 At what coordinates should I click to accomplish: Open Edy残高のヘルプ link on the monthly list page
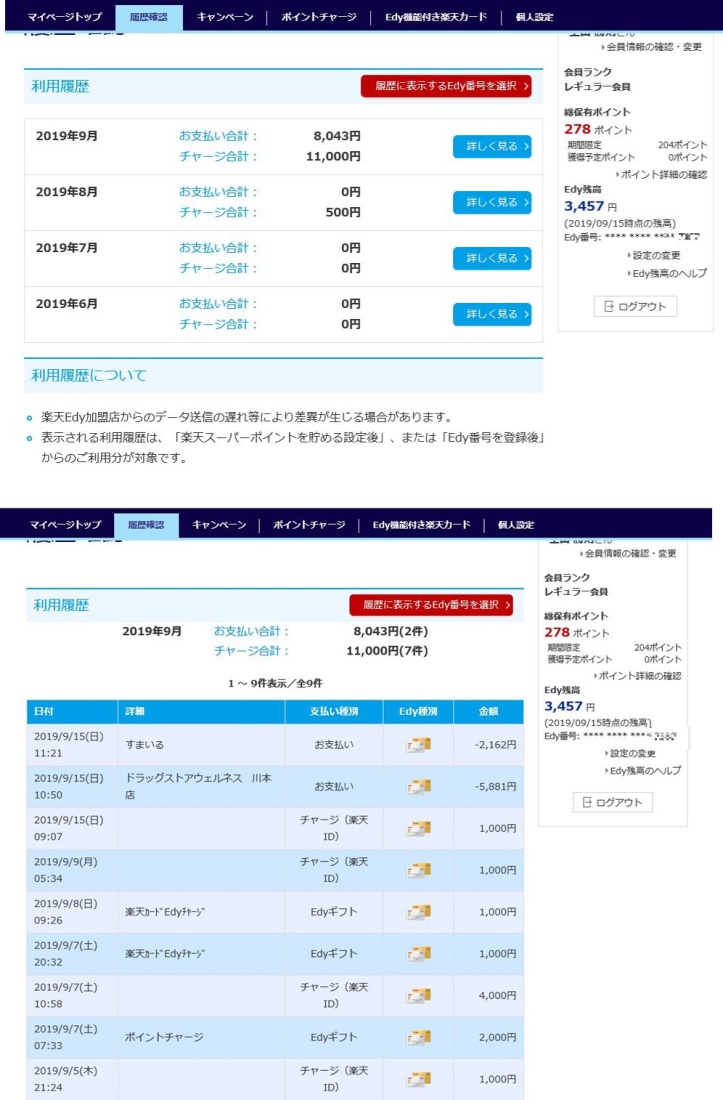(667, 273)
